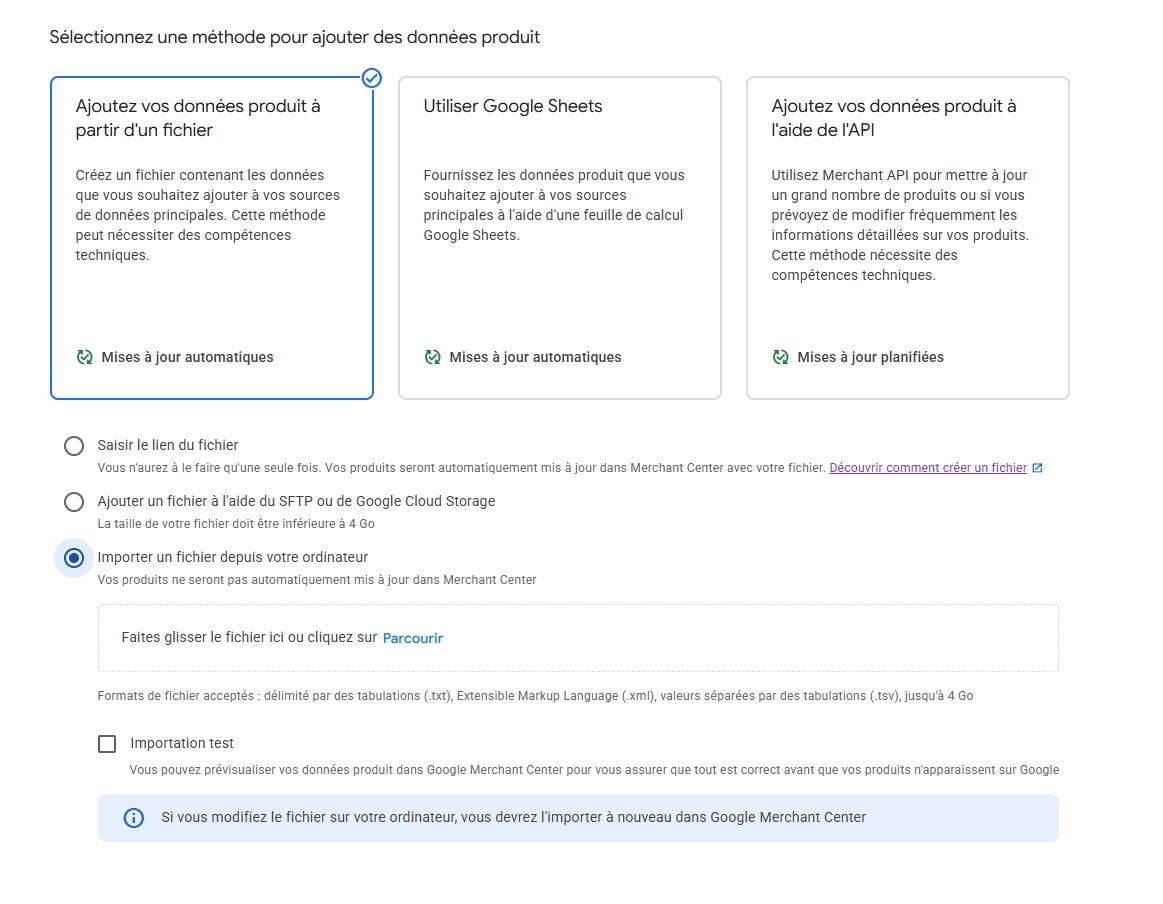Choose the 'Ajoutez vos données produit à l'aide de l'API' card
Image resolution: width=1163 pixels, height=904 pixels.
tap(907, 238)
